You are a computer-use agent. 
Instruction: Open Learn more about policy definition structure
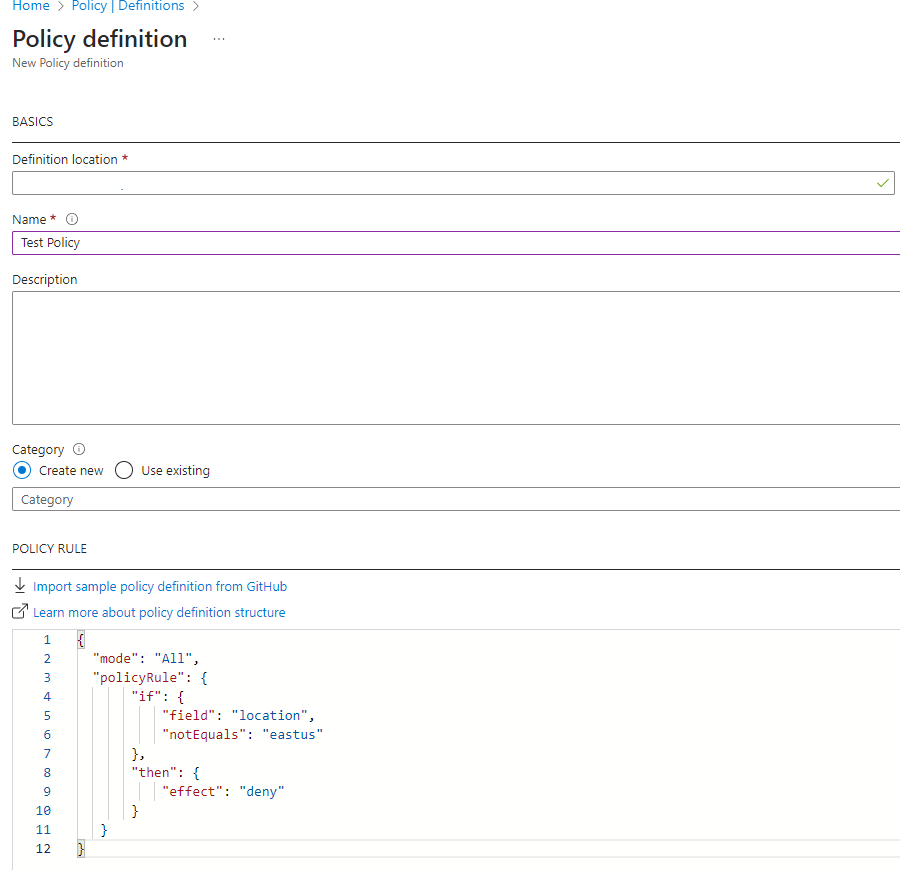[x=159, y=613]
